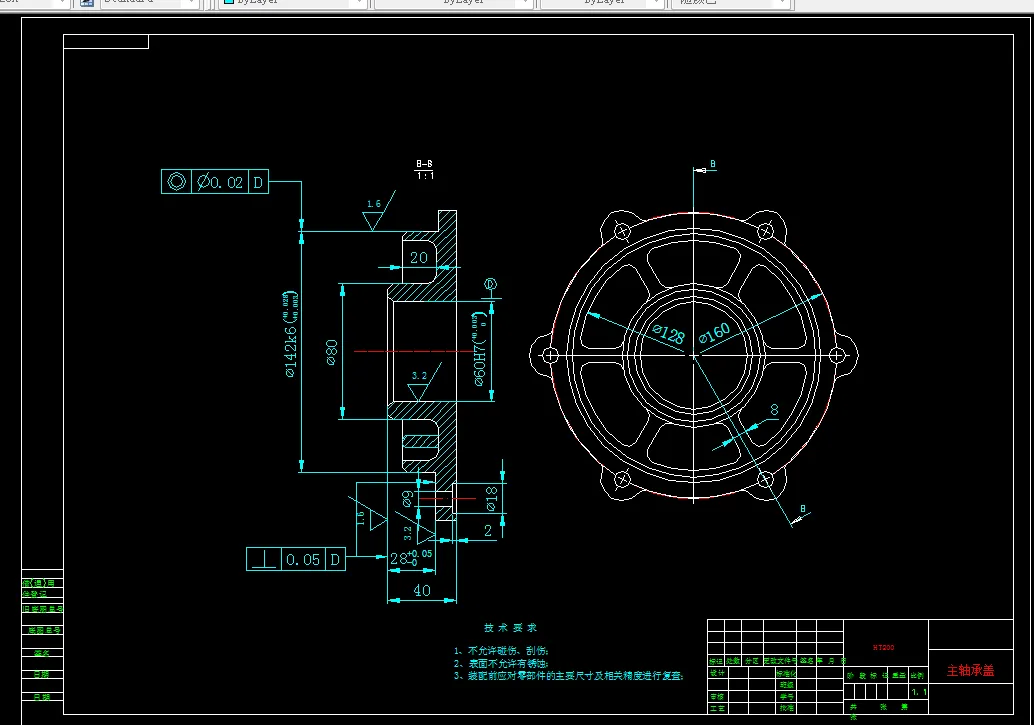The width and height of the screenshot is (1034, 725).
Task: Select the Ø142k6 diameter dimension
Action: tap(291, 334)
